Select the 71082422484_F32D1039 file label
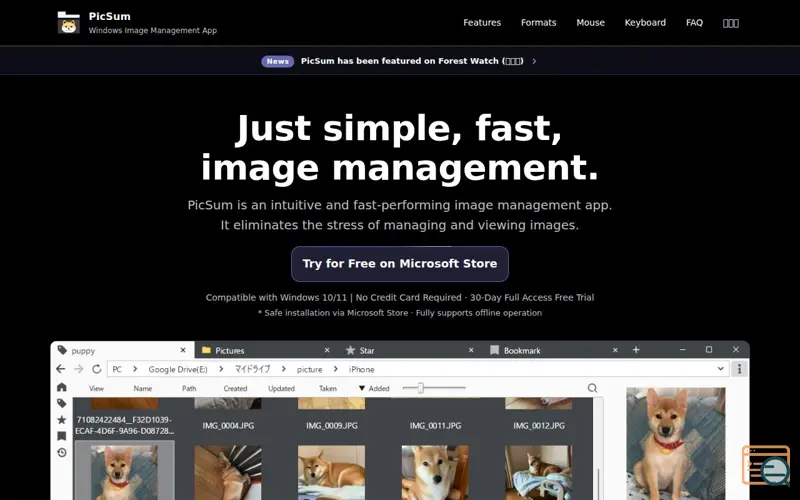Viewport: 800px width, 500px height. pyautogui.click(x=124, y=426)
